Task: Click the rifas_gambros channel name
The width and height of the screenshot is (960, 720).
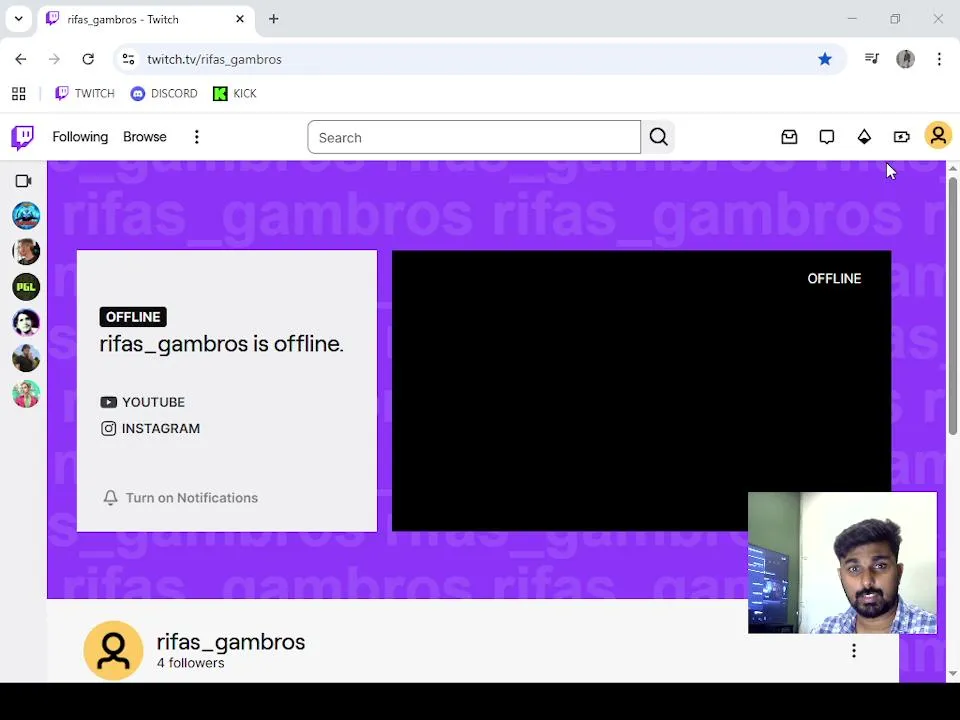Action: [231, 642]
